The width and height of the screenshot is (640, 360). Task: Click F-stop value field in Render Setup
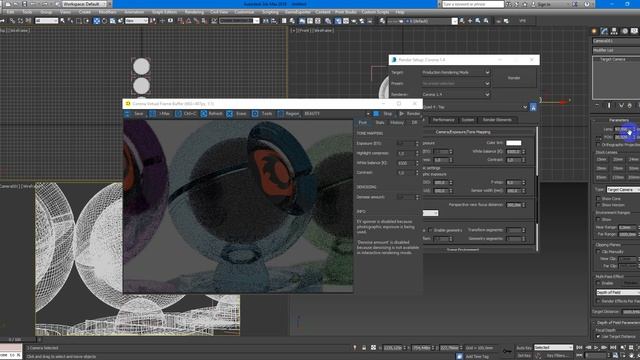tap(513, 182)
